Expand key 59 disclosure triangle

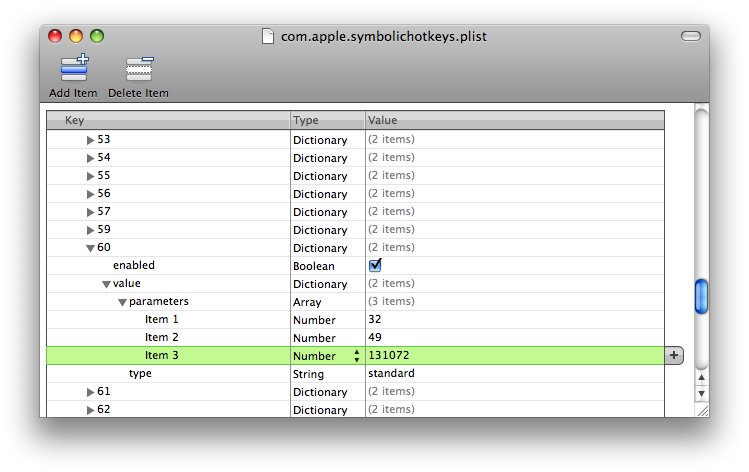pos(90,230)
